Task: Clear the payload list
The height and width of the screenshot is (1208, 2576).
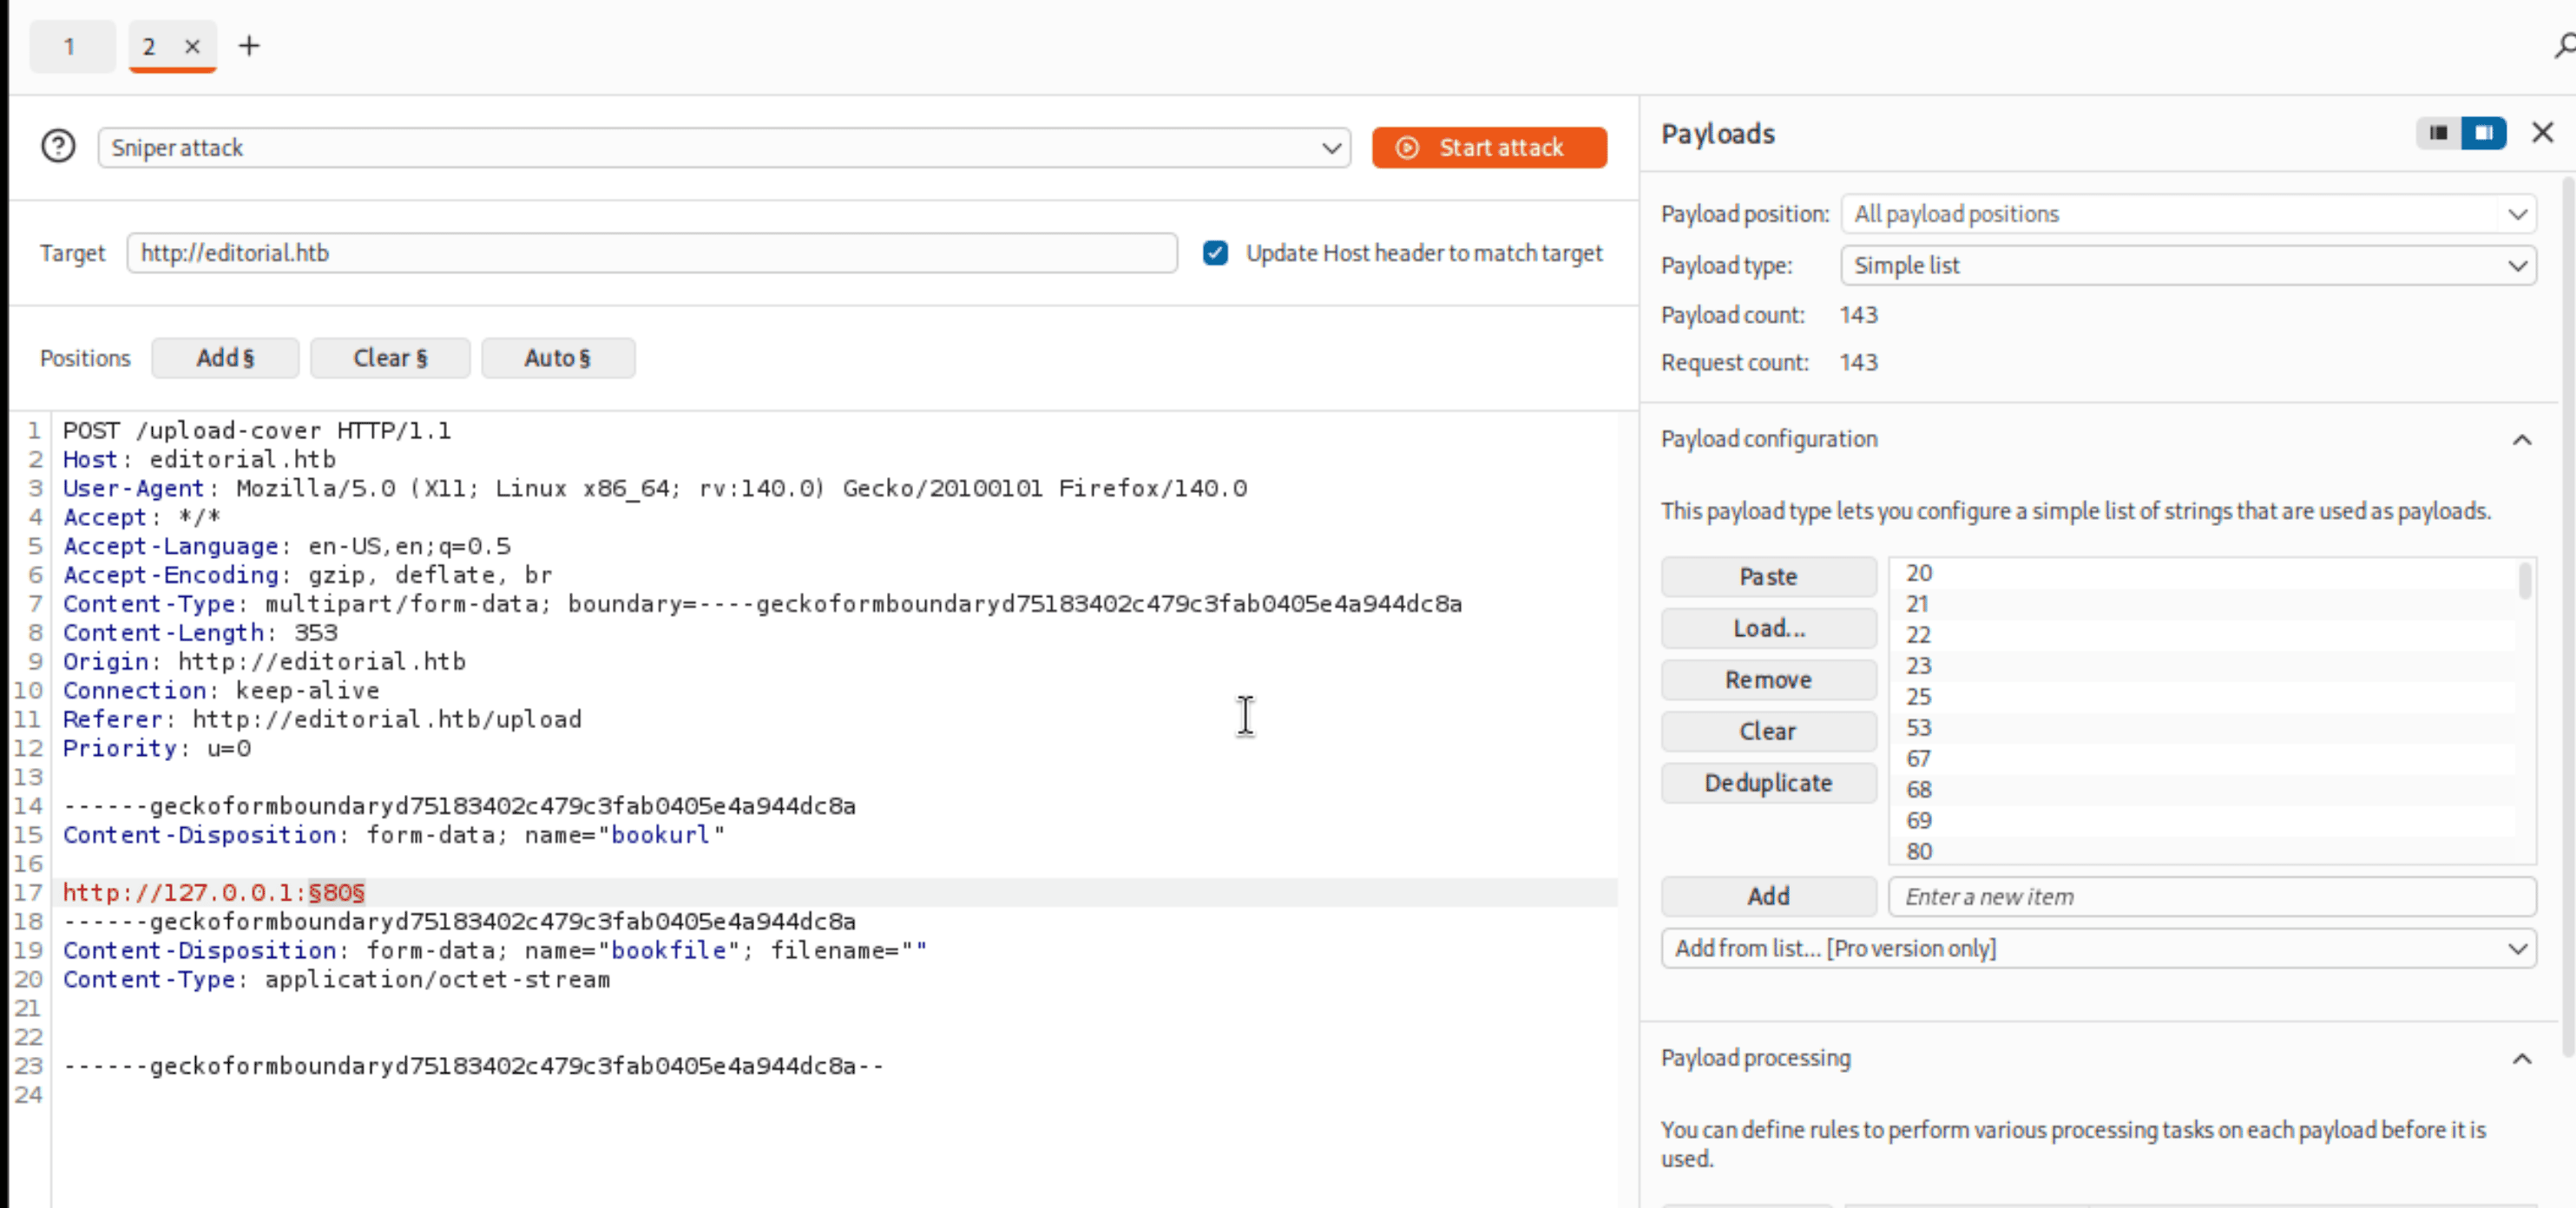Action: (1768, 731)
